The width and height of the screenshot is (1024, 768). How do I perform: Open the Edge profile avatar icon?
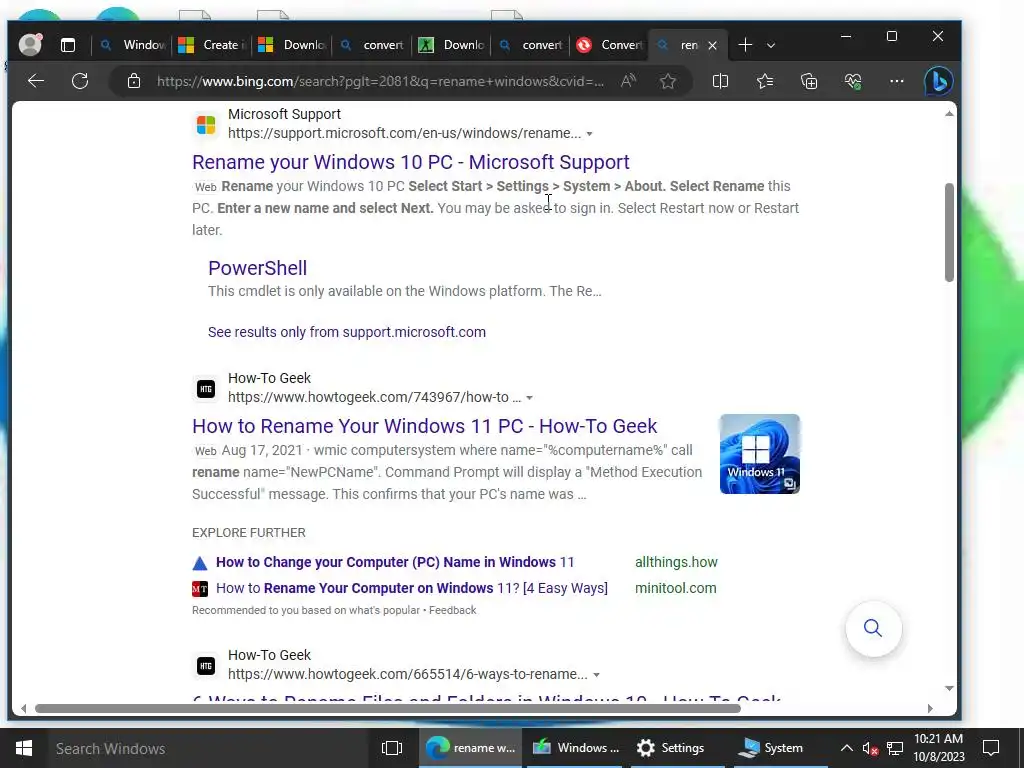tap(30, 44)
